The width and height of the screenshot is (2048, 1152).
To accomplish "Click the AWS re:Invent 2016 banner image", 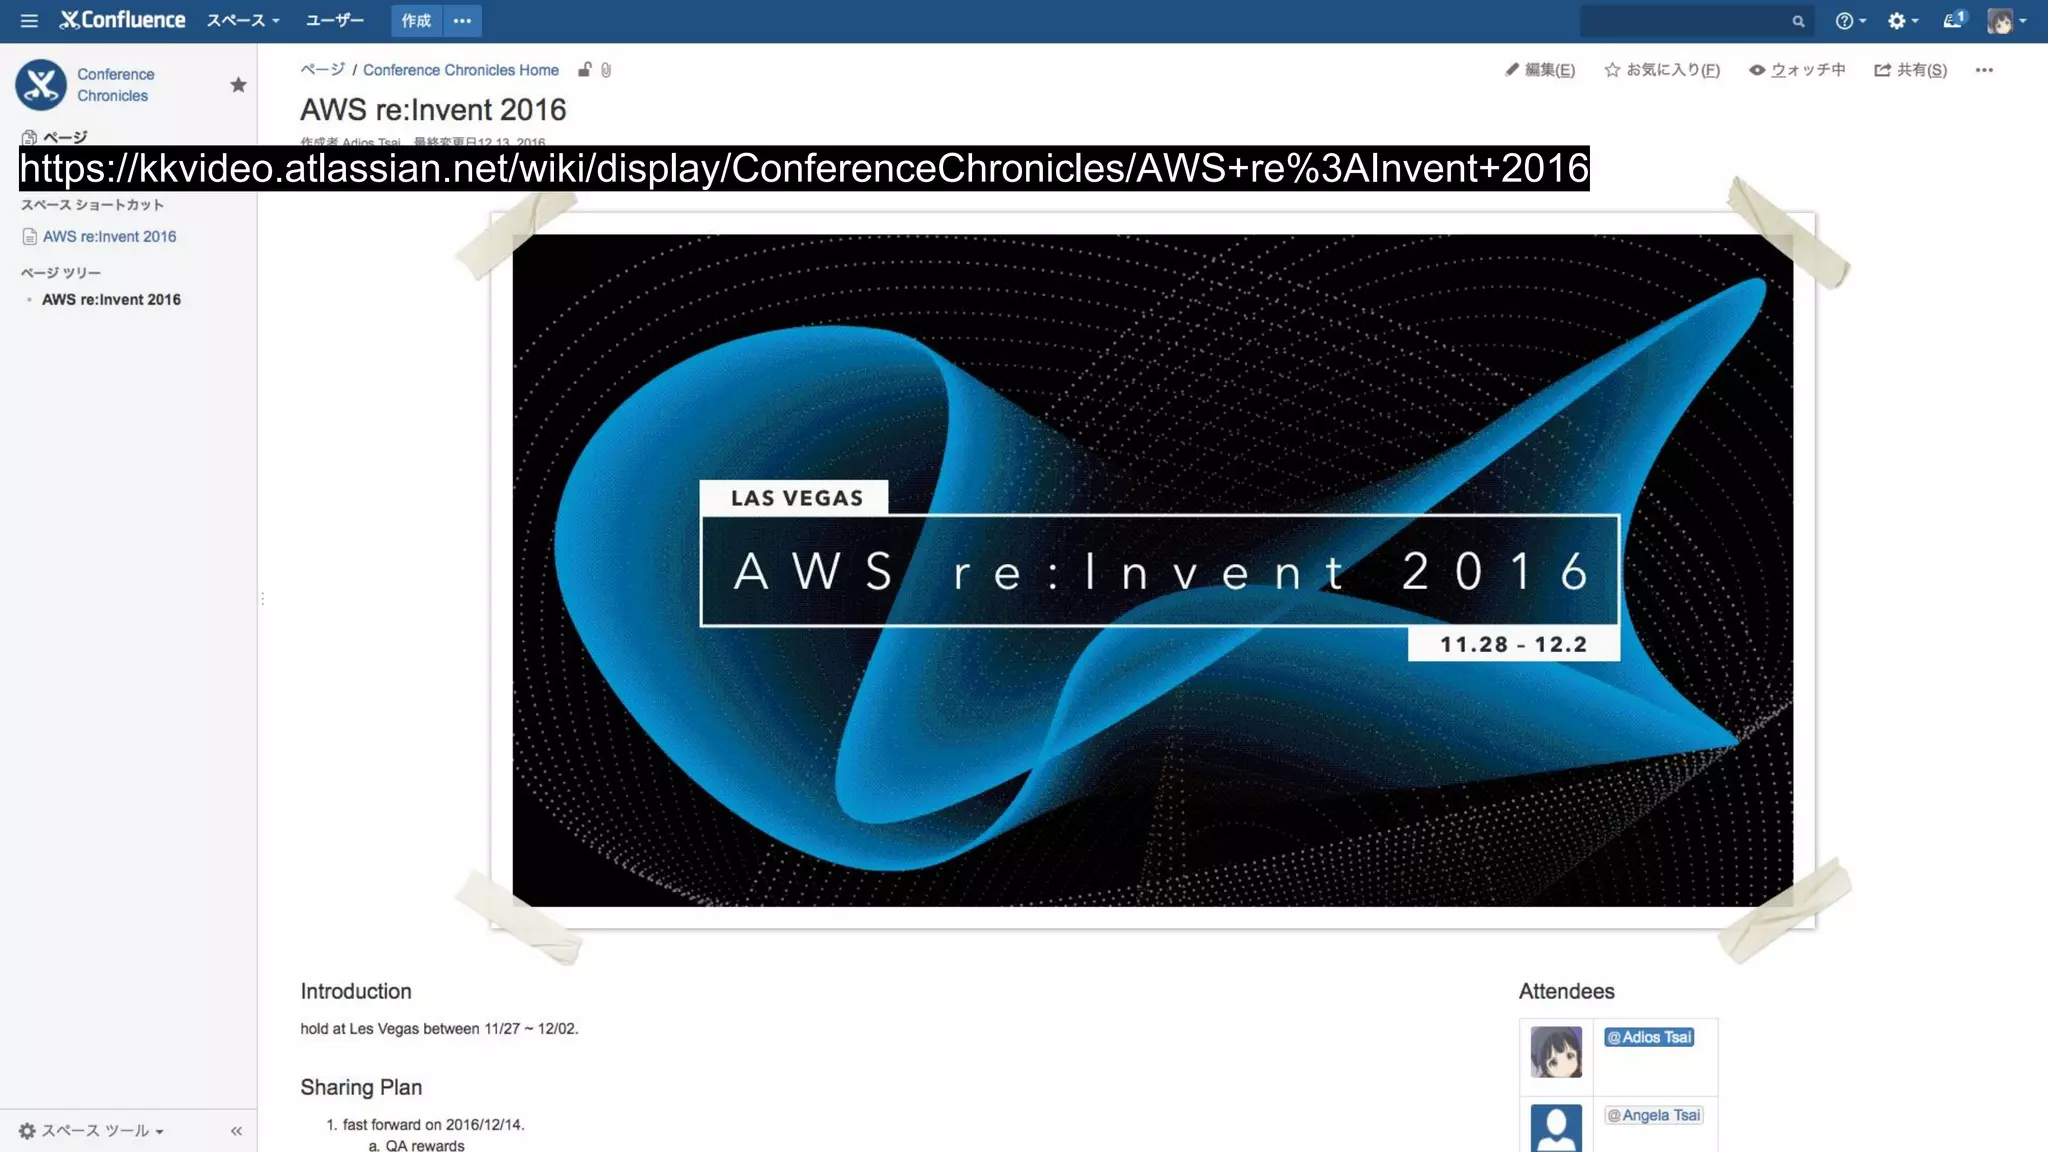I will coord(1152,570).
